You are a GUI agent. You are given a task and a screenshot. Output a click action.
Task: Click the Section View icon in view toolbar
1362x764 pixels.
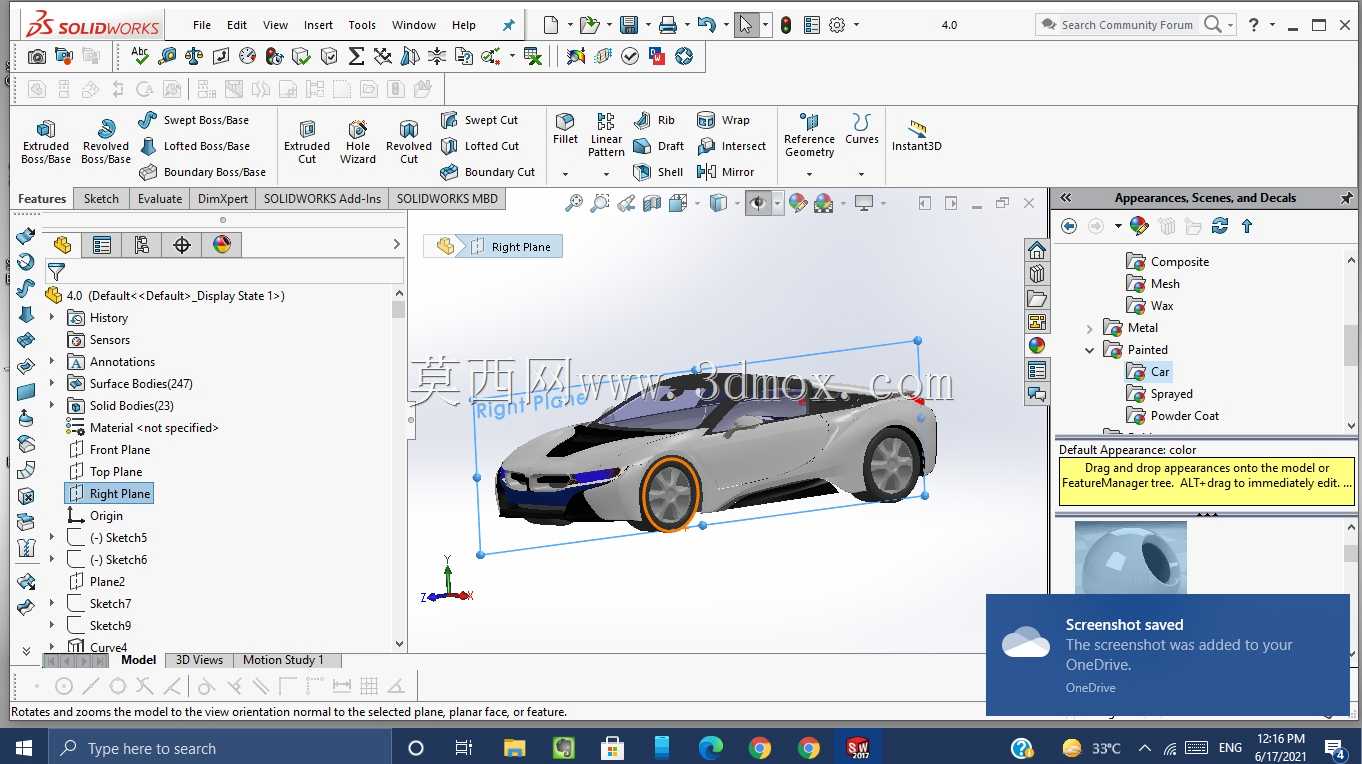click(x=652, y=203)
